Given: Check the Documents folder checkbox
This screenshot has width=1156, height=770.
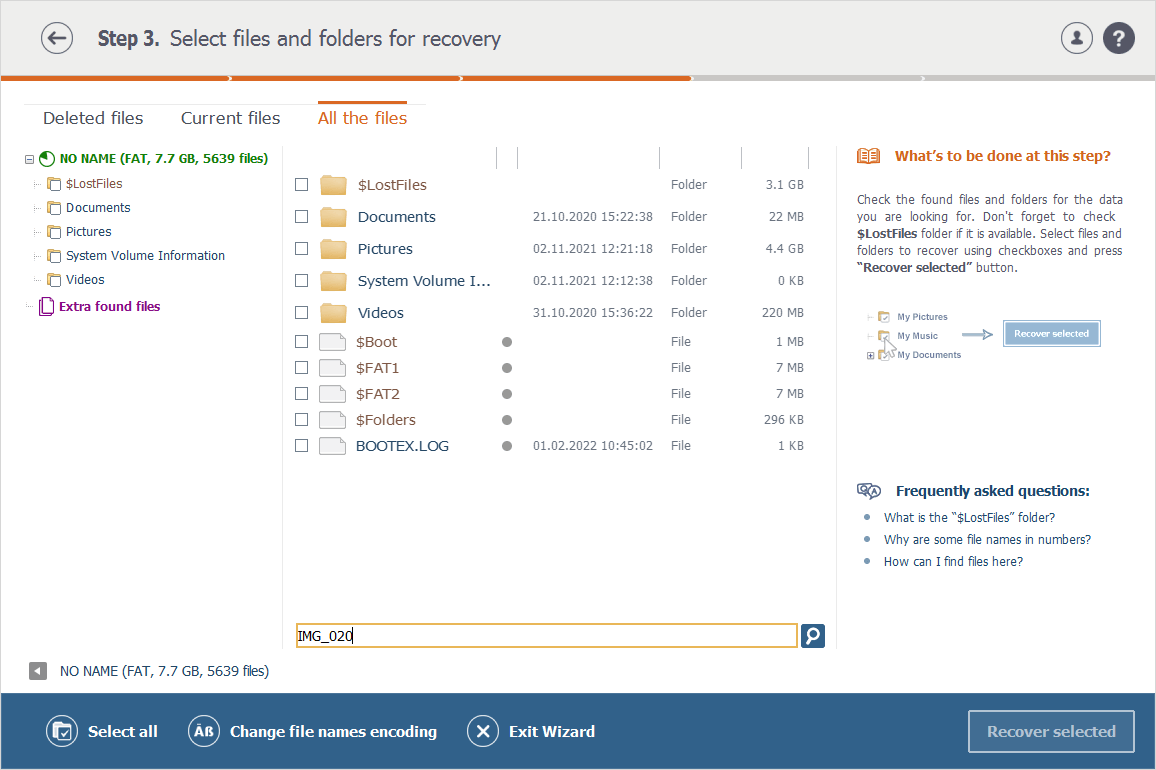Looking at the screenshot, I should point(302,216).
